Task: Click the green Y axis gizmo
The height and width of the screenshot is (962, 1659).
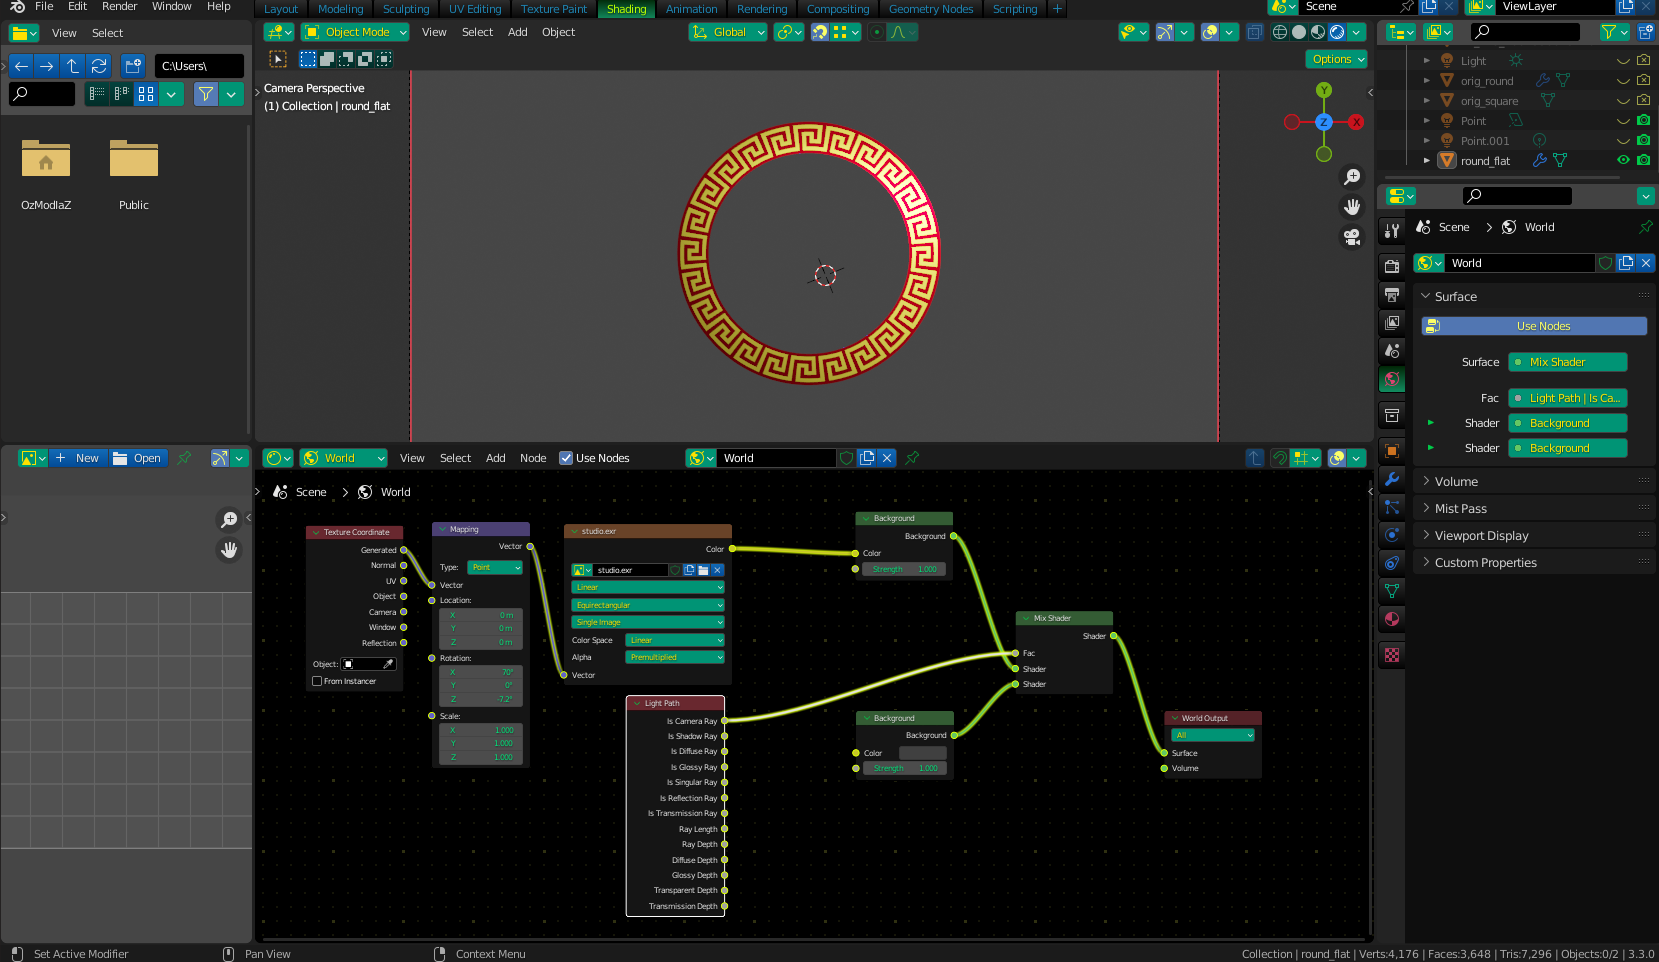Action: pos(1324,90)
